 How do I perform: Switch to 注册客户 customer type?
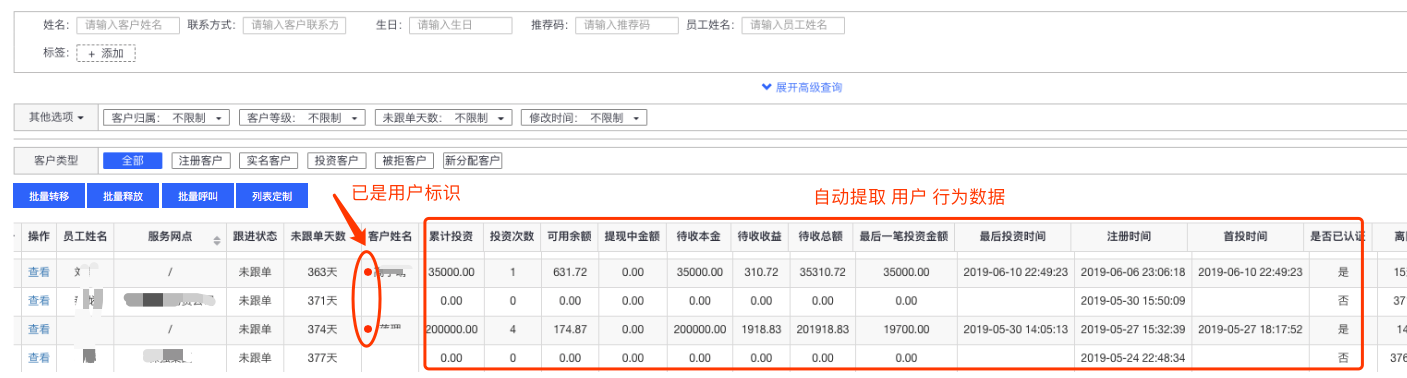[201, 160]
